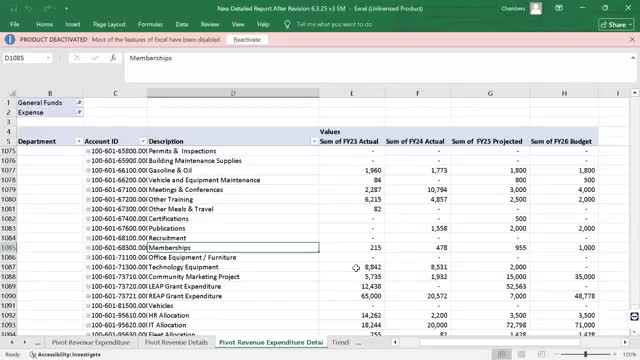Click the zoom slider handle
640x360 pixels.
[x=585, y=354]
